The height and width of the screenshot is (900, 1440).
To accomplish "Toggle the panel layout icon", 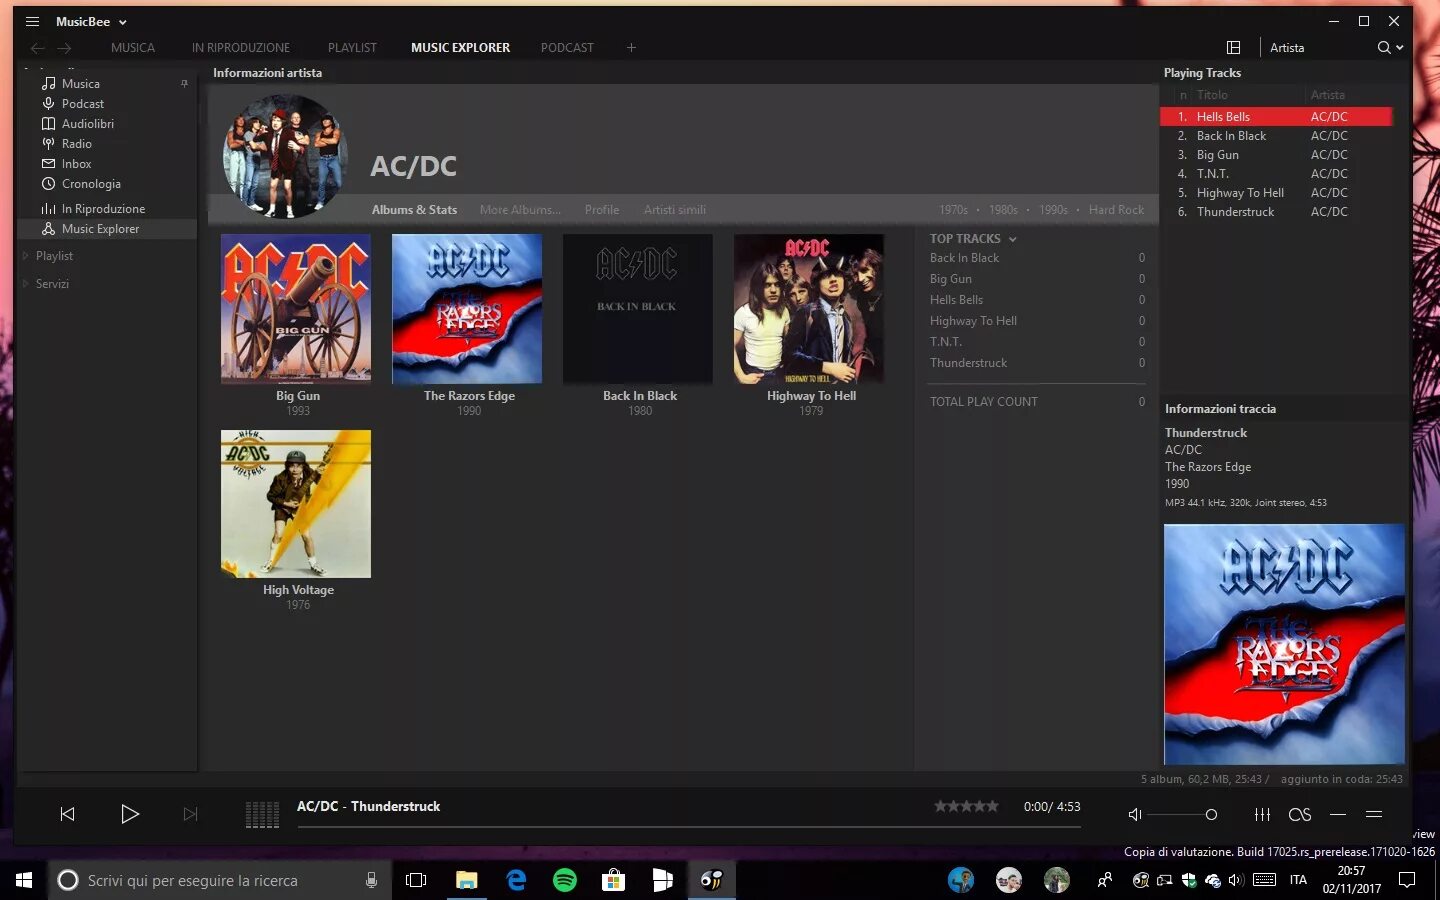I will click(1233, 48).
